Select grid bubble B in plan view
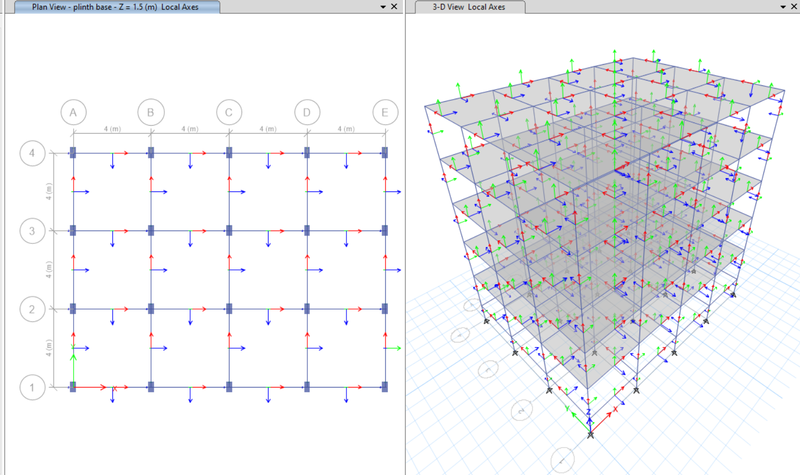This screenshot has width=800, height=475. tap(151, 112)
